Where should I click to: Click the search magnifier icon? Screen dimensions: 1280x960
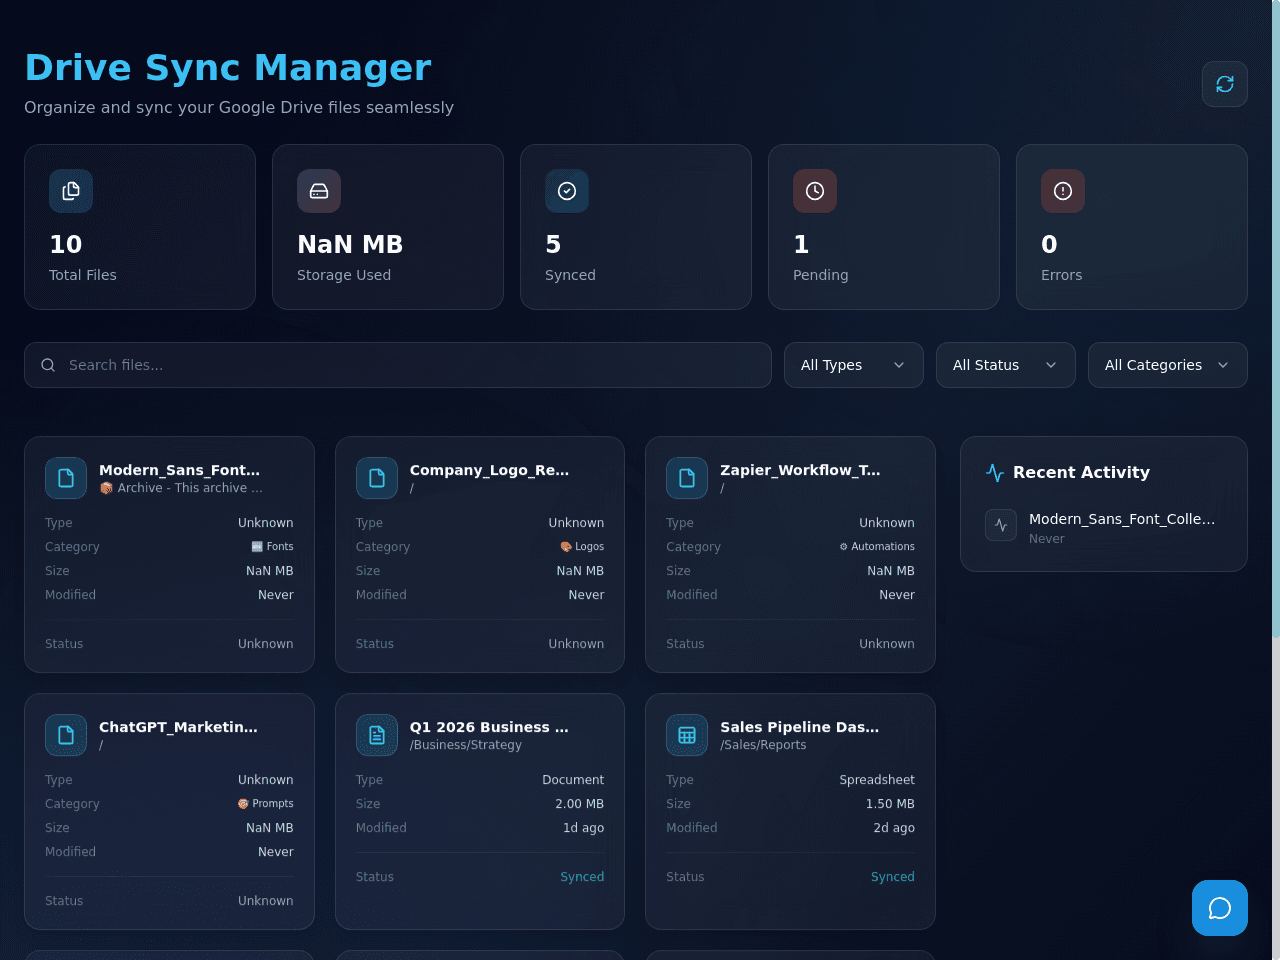tap(48, 365)
